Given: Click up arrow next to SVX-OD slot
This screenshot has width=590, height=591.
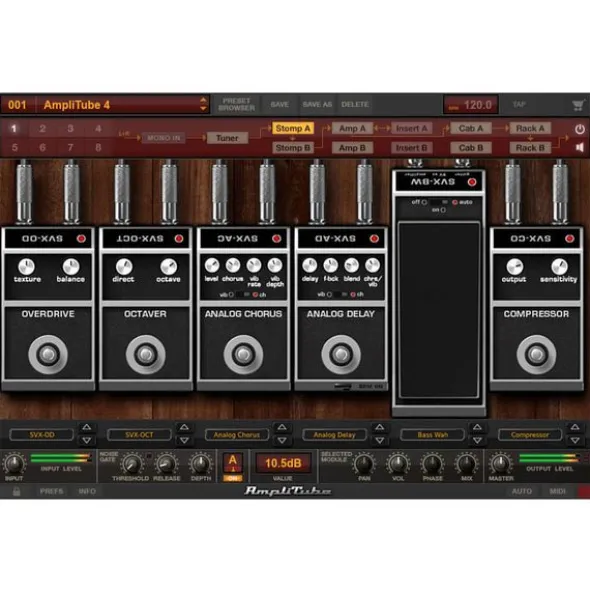Looking at the screenshot, I should click(87, 427).
